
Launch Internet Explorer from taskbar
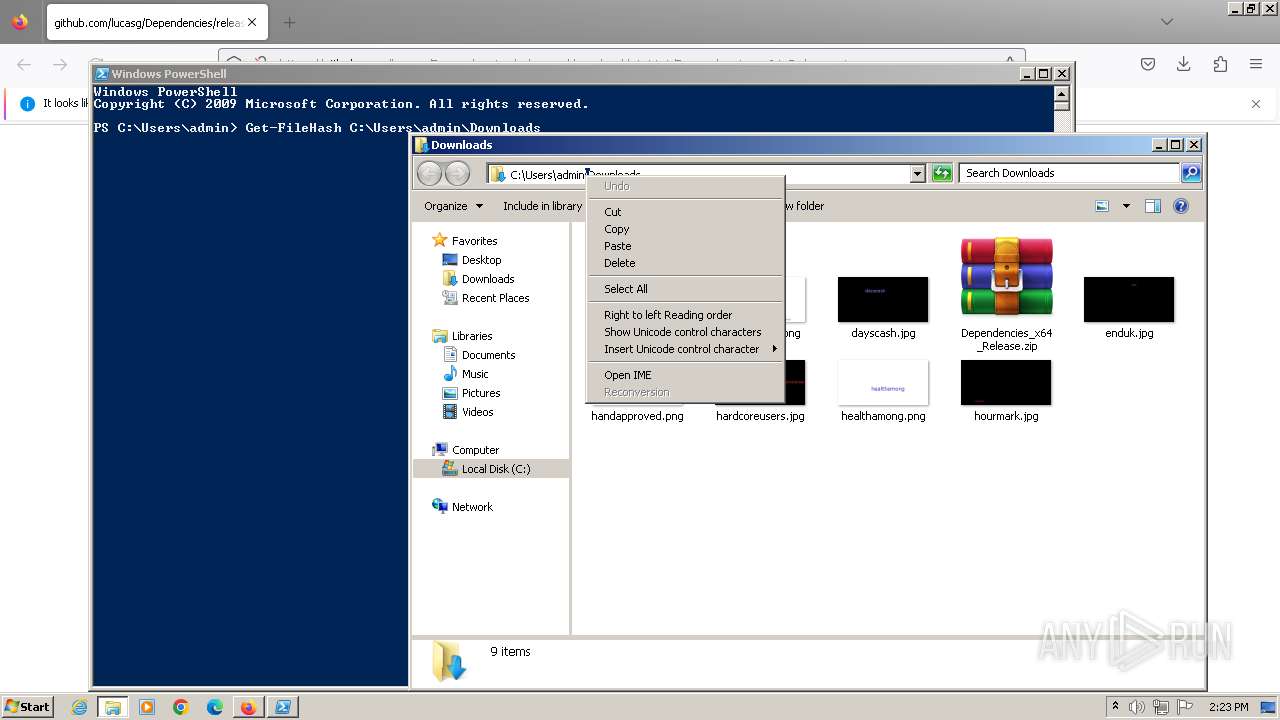(x=79, y=707)
